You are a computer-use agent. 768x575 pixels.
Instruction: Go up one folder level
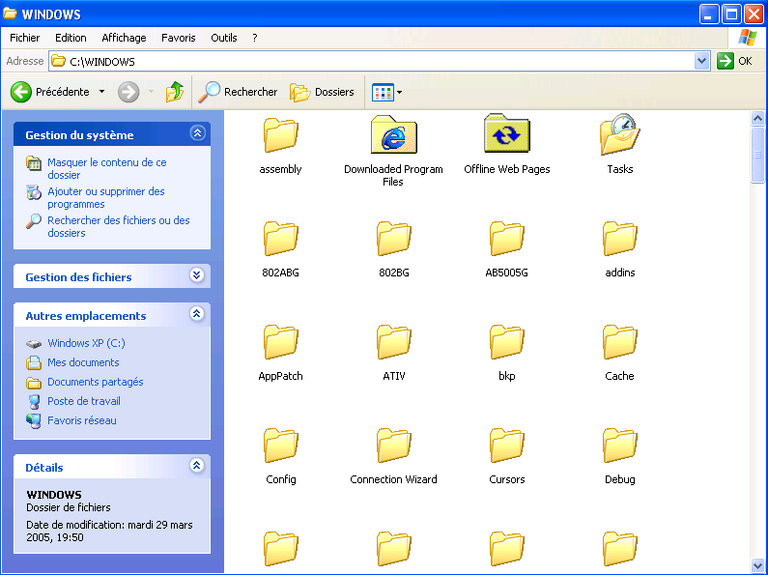pos(174,92)
